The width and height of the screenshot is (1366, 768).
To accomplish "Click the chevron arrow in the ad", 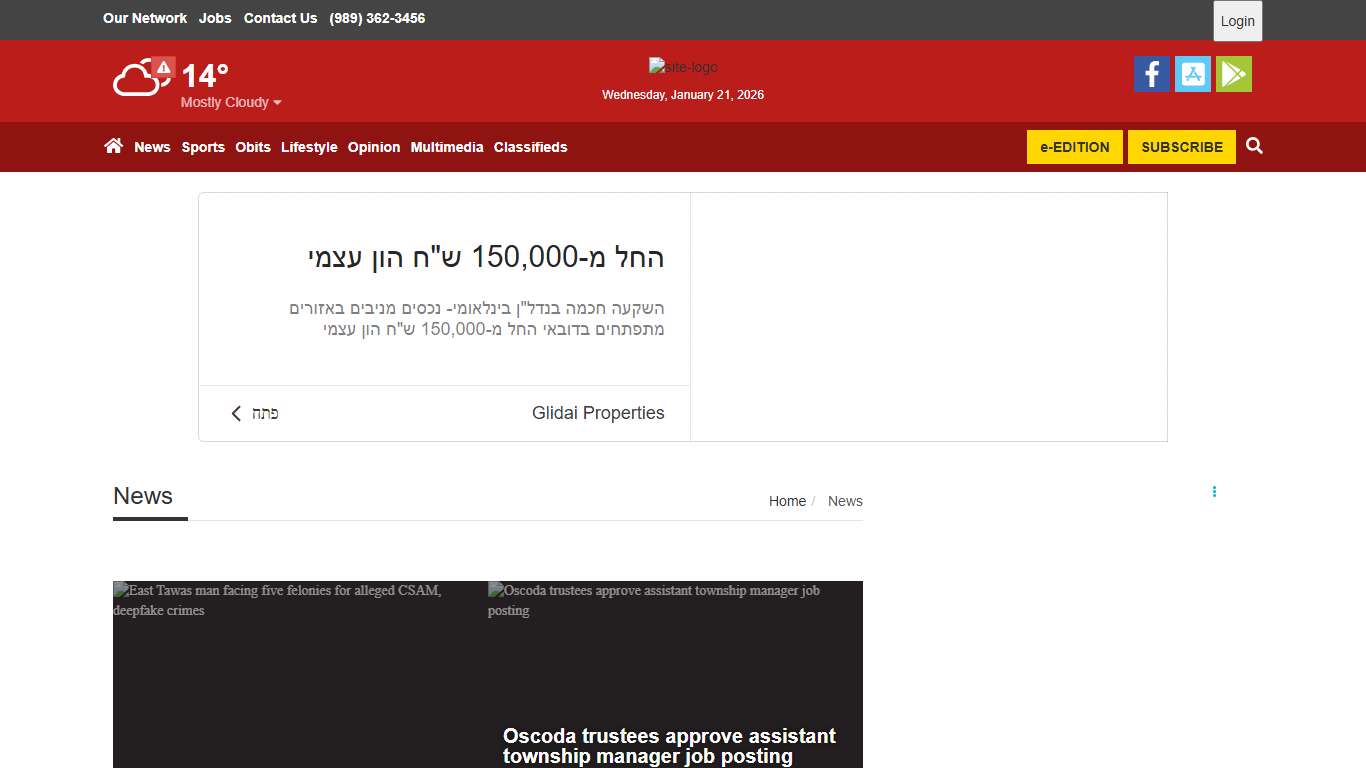I will (x=237, y=413).
